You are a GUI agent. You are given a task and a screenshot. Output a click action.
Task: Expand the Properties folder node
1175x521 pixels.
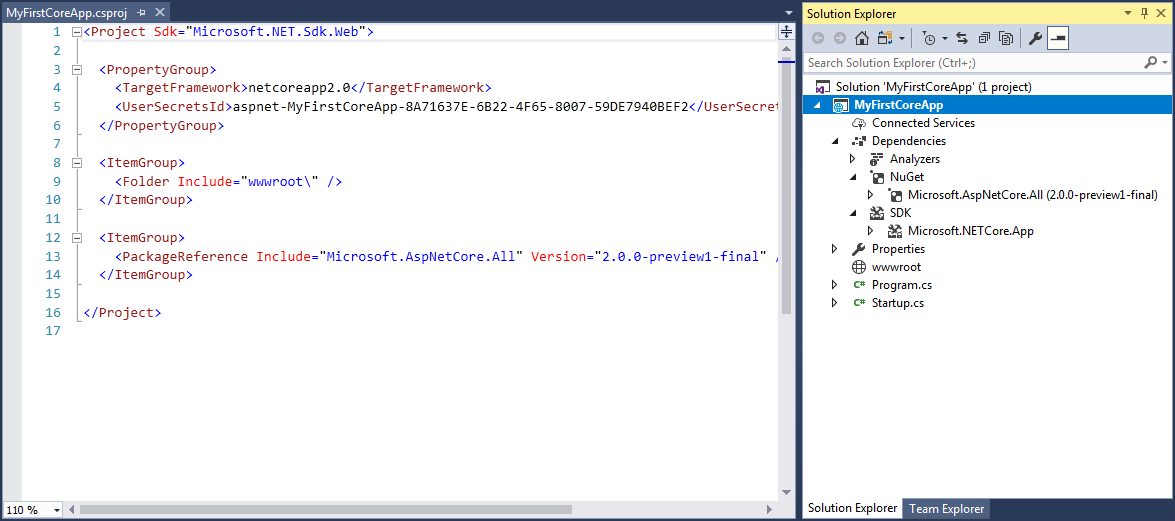point(834,249)
